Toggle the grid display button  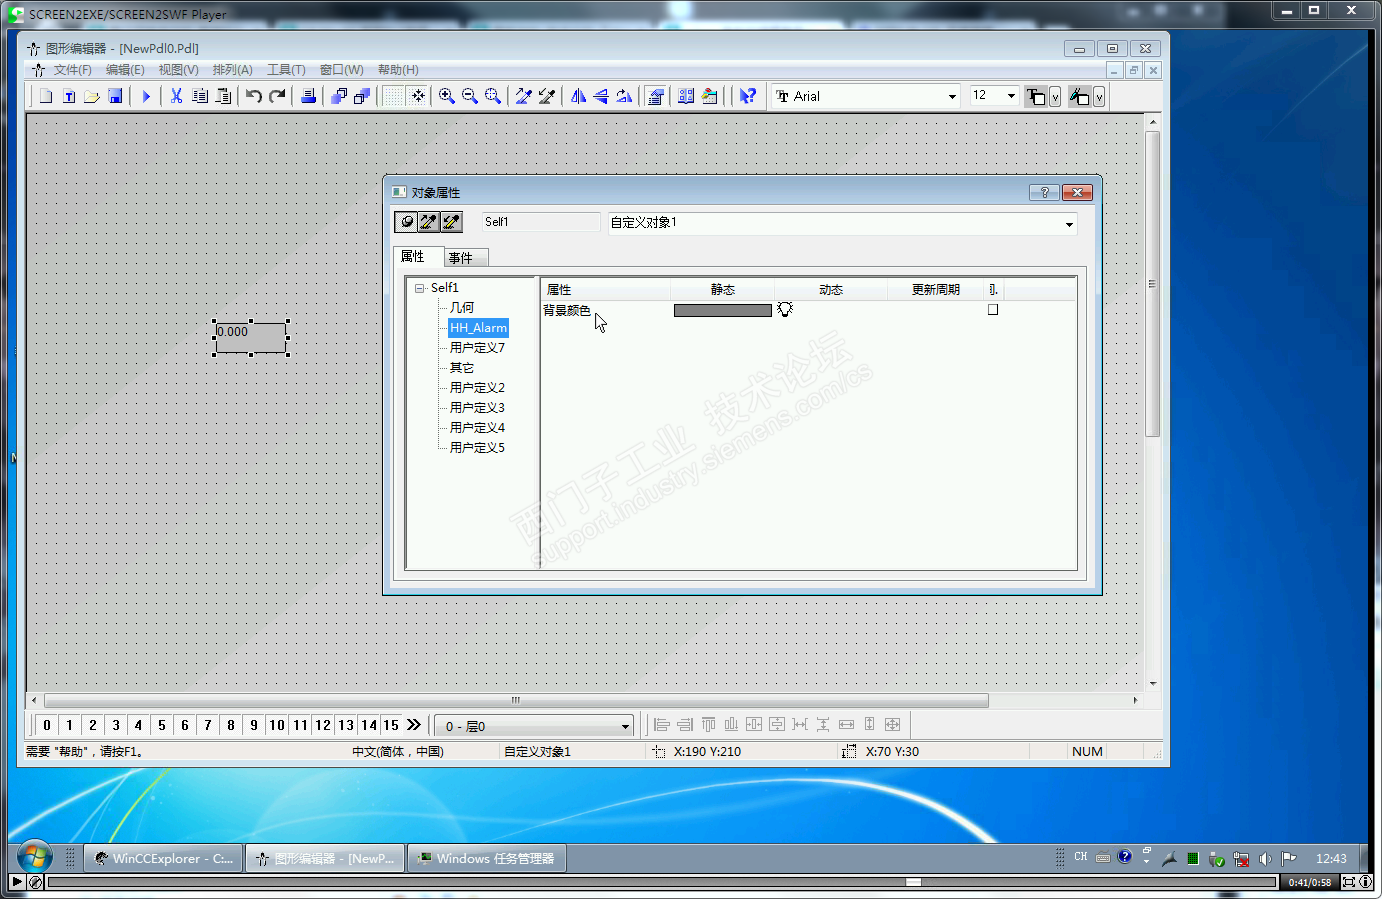pos(394,96)
